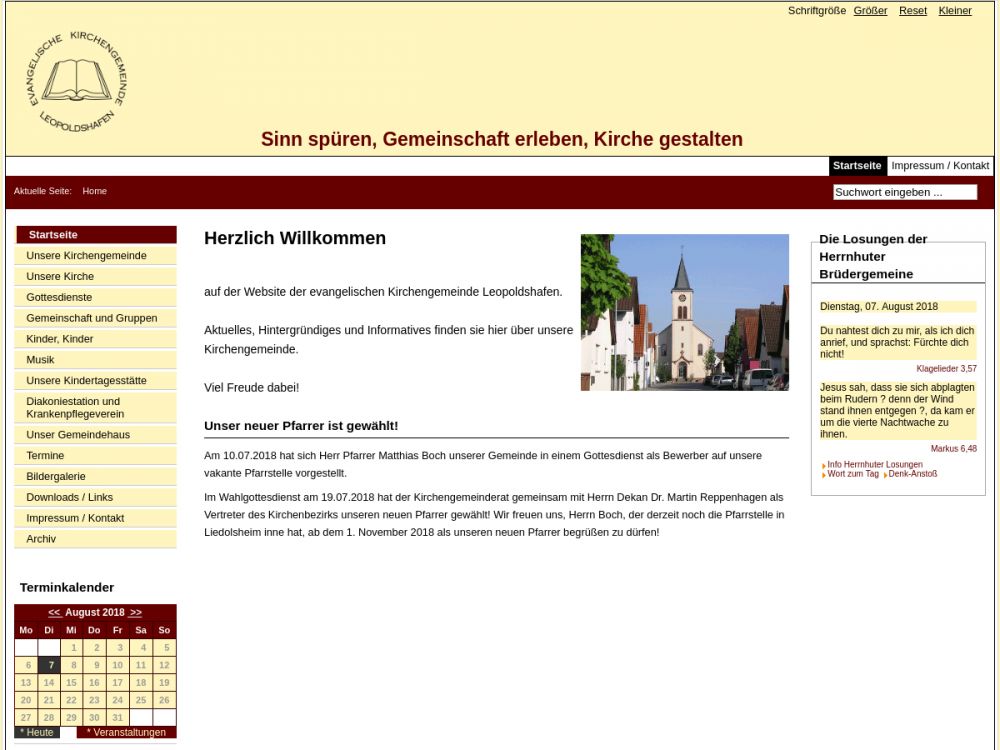This screenshot has height=750, width=1000.
Task: Open Unsere Kirchengemeinde in sidebar
Action: pyautogui.click(x=86, y=256)
